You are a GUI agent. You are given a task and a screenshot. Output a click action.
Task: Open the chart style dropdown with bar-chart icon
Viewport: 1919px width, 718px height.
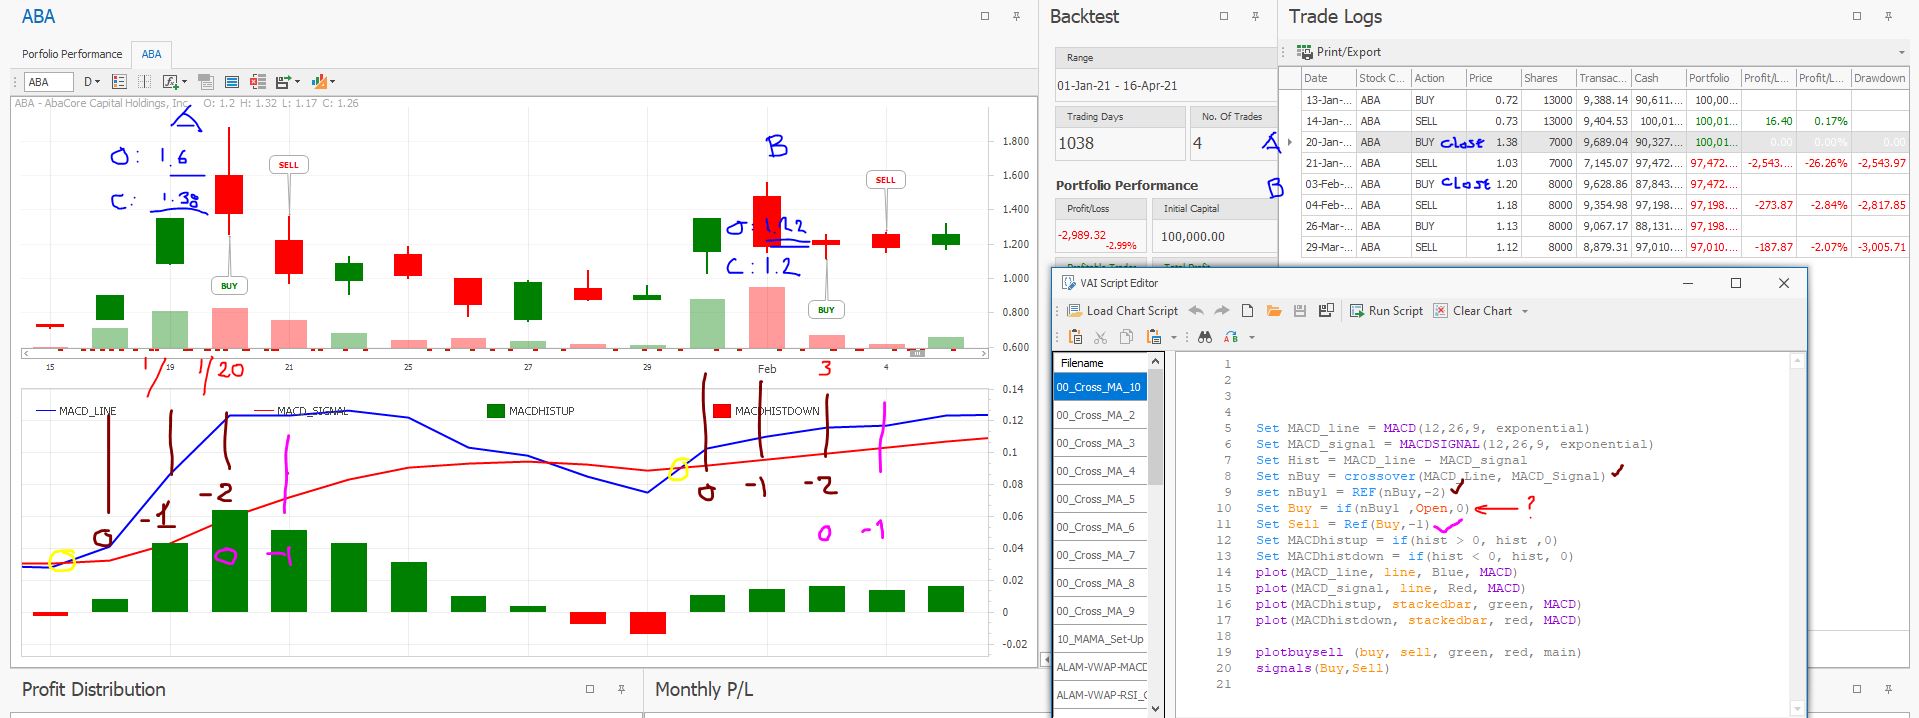322,82
